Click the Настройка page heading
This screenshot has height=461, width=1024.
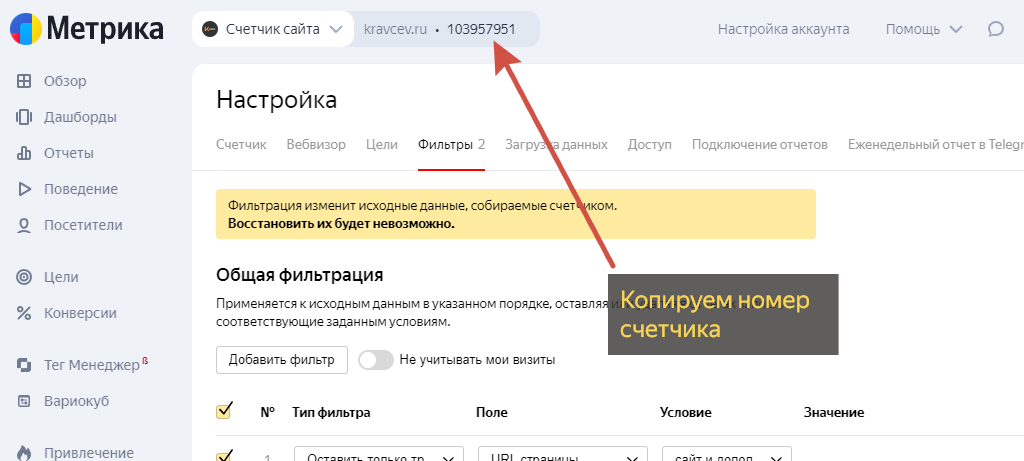277,100
